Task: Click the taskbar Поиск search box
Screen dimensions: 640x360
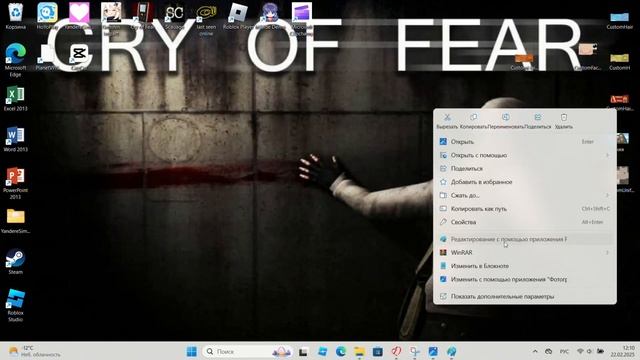Action: (x=247, y=351)
